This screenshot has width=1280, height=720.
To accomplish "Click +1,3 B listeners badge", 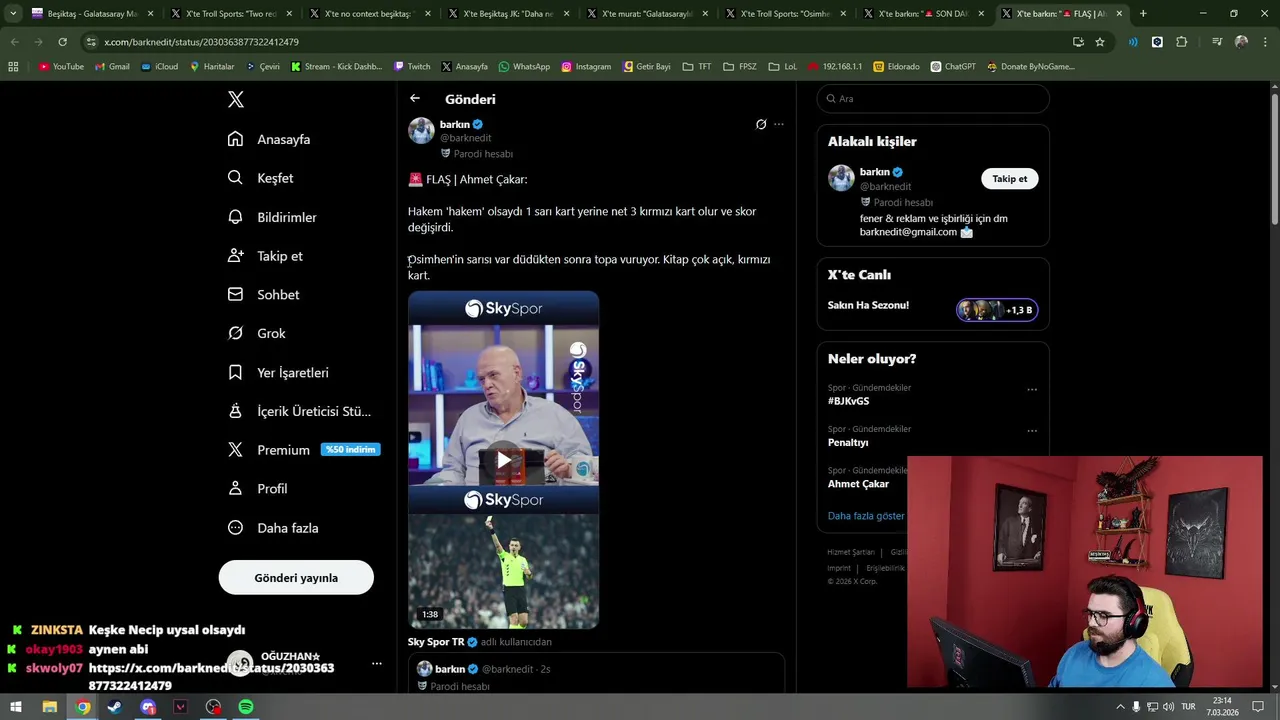I will click(x=997, y=310).
